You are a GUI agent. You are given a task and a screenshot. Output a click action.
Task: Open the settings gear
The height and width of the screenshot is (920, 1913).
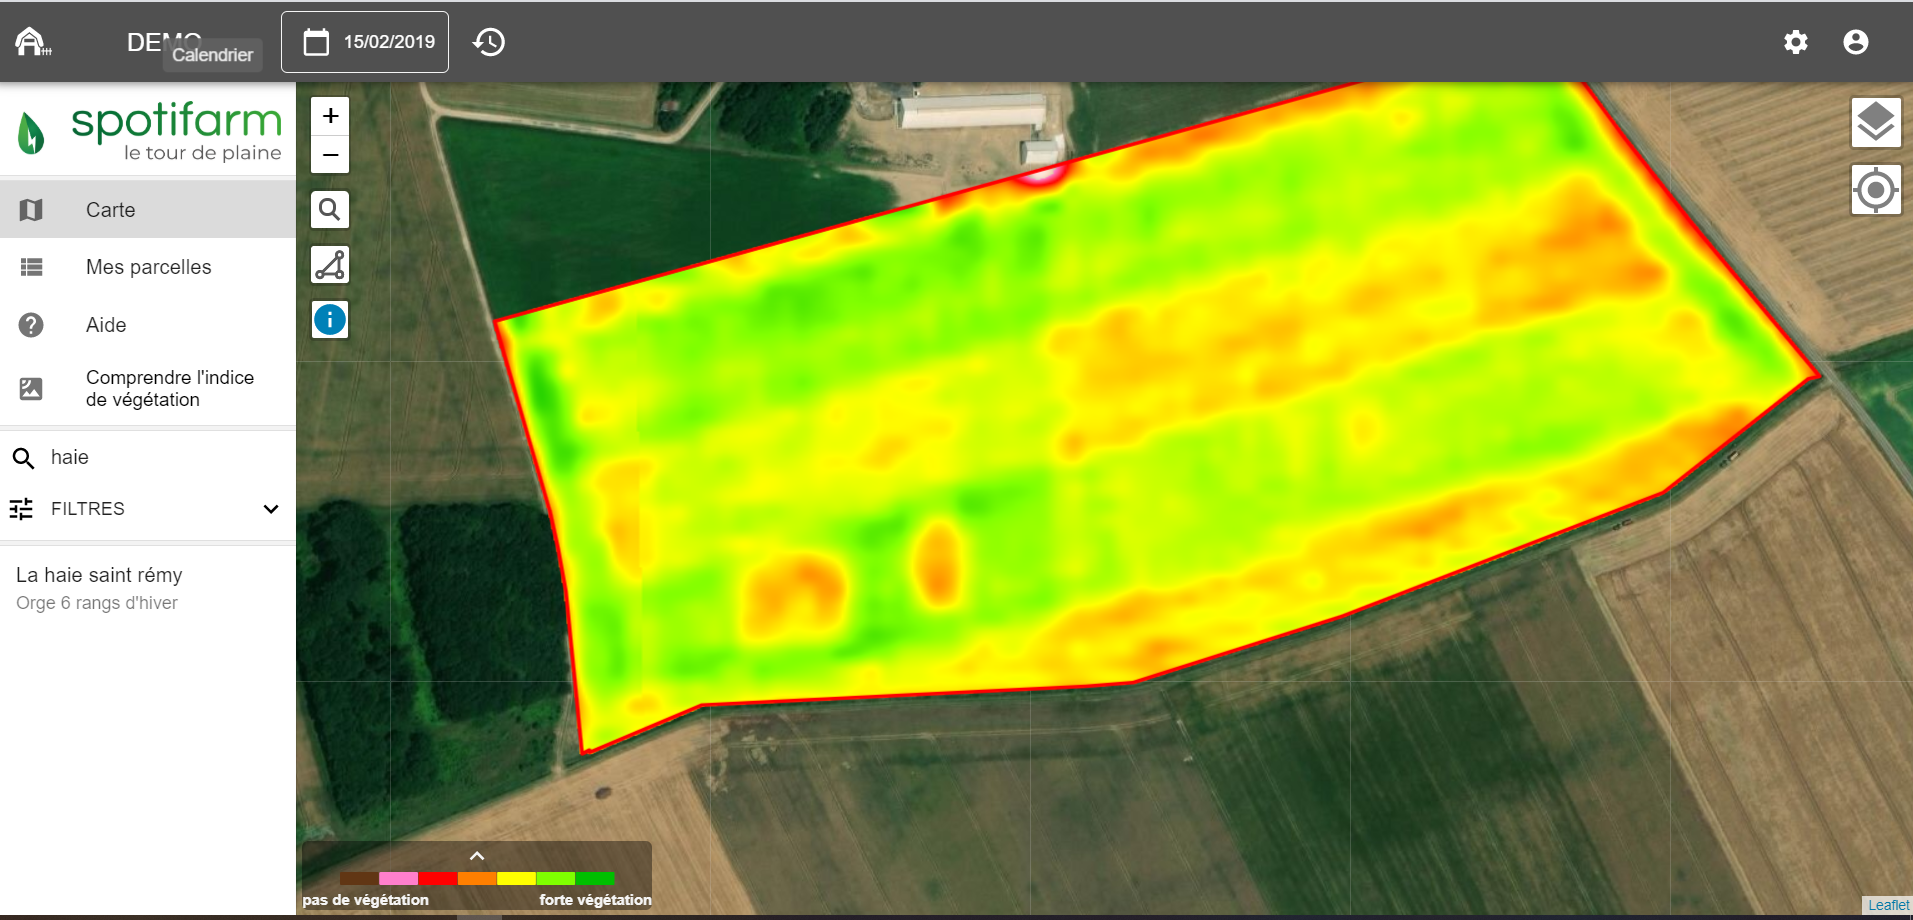pos(1795,42)
